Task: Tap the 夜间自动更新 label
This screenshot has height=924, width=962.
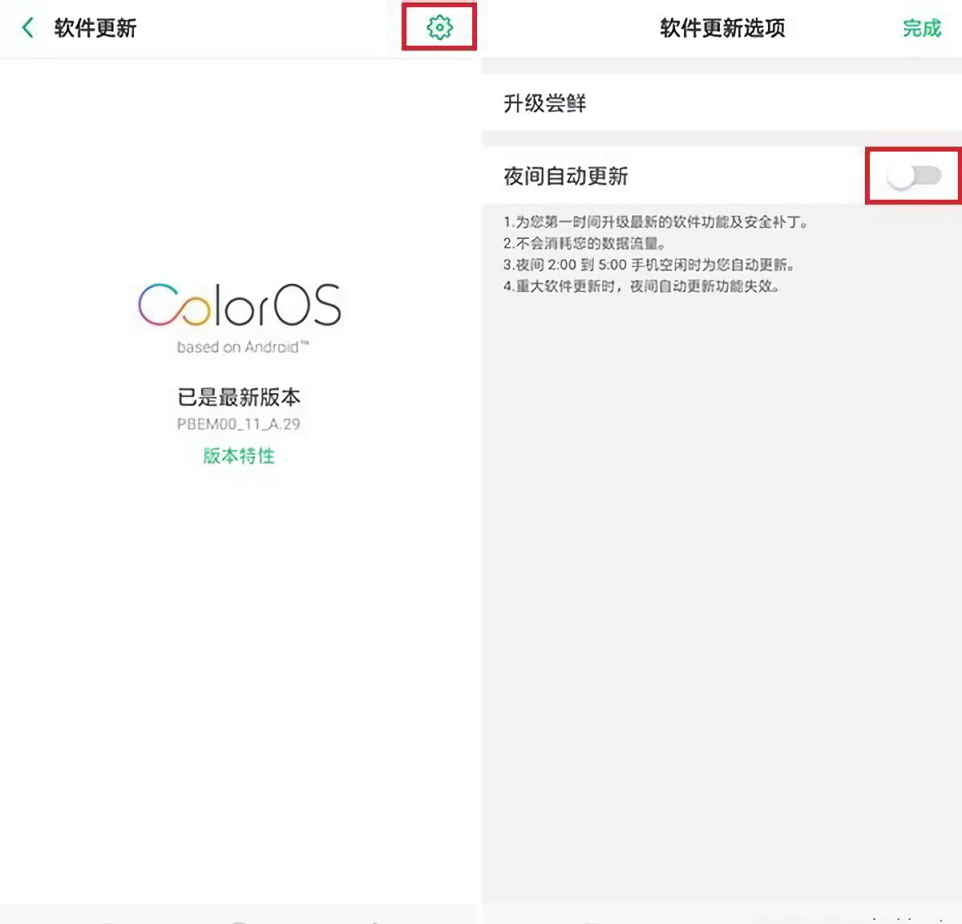Action: tap(566, 176)
